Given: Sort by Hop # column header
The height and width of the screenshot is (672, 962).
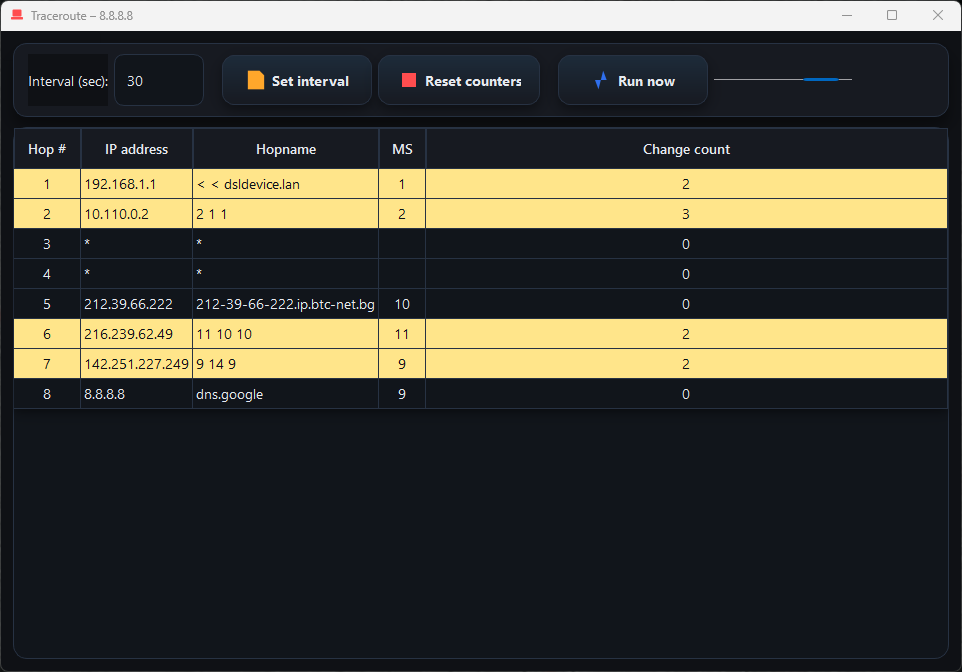Looking at the screenshot, I should (47, 149).
